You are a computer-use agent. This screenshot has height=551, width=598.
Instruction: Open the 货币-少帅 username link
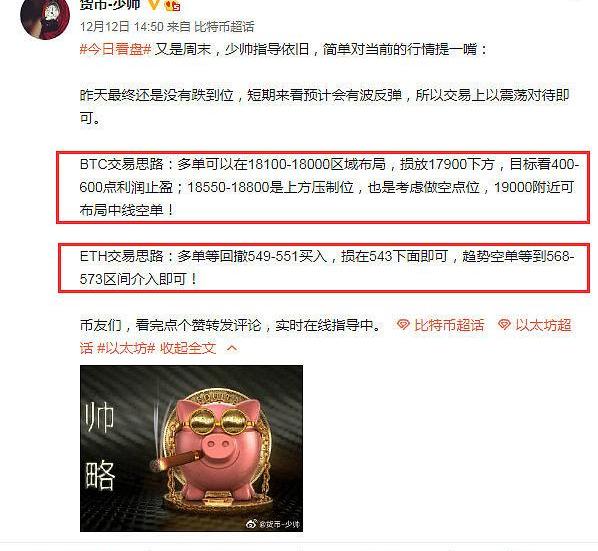[110, 4]
